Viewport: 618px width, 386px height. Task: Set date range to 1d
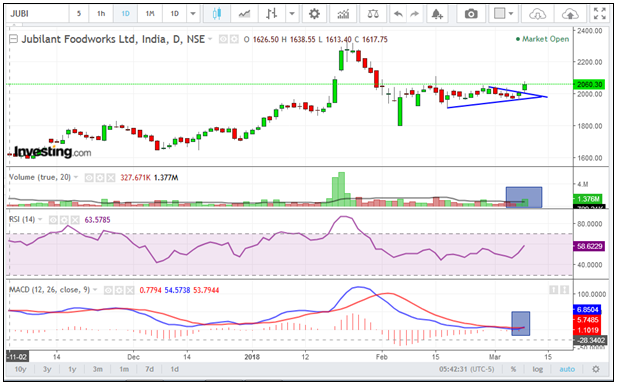click(175, 369)
